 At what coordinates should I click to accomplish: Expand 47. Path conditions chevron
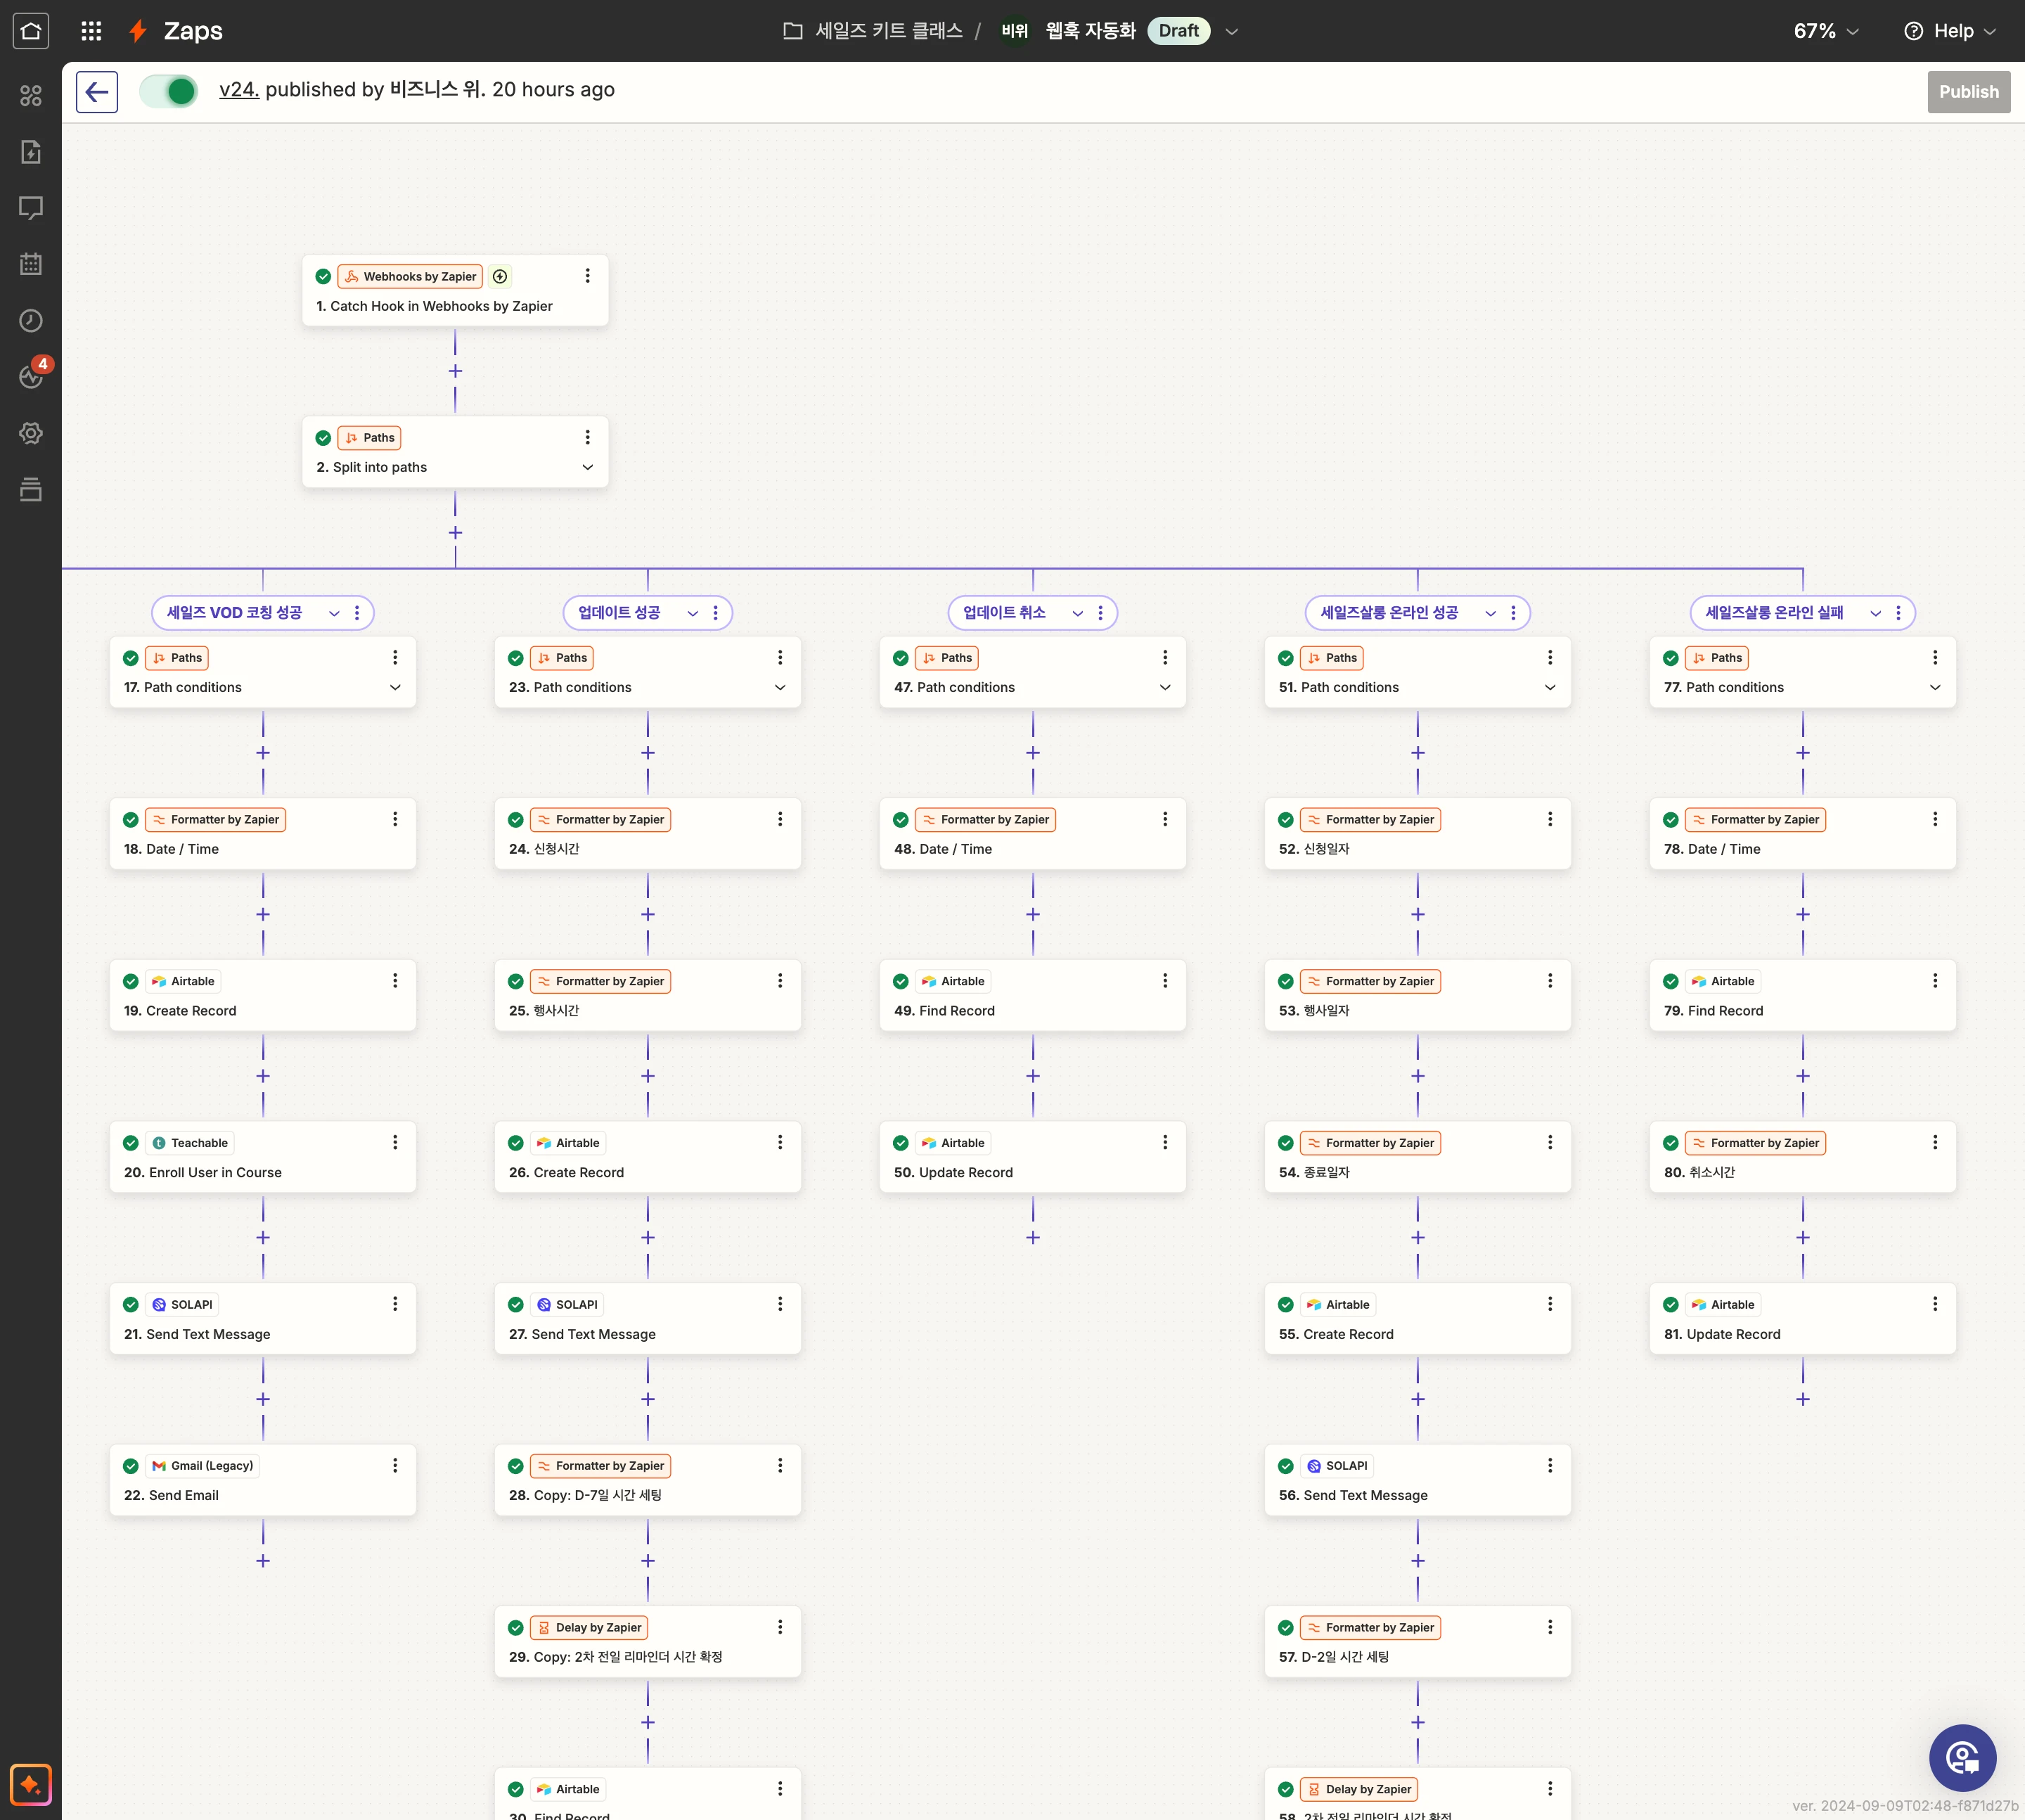click(1165, 688)
